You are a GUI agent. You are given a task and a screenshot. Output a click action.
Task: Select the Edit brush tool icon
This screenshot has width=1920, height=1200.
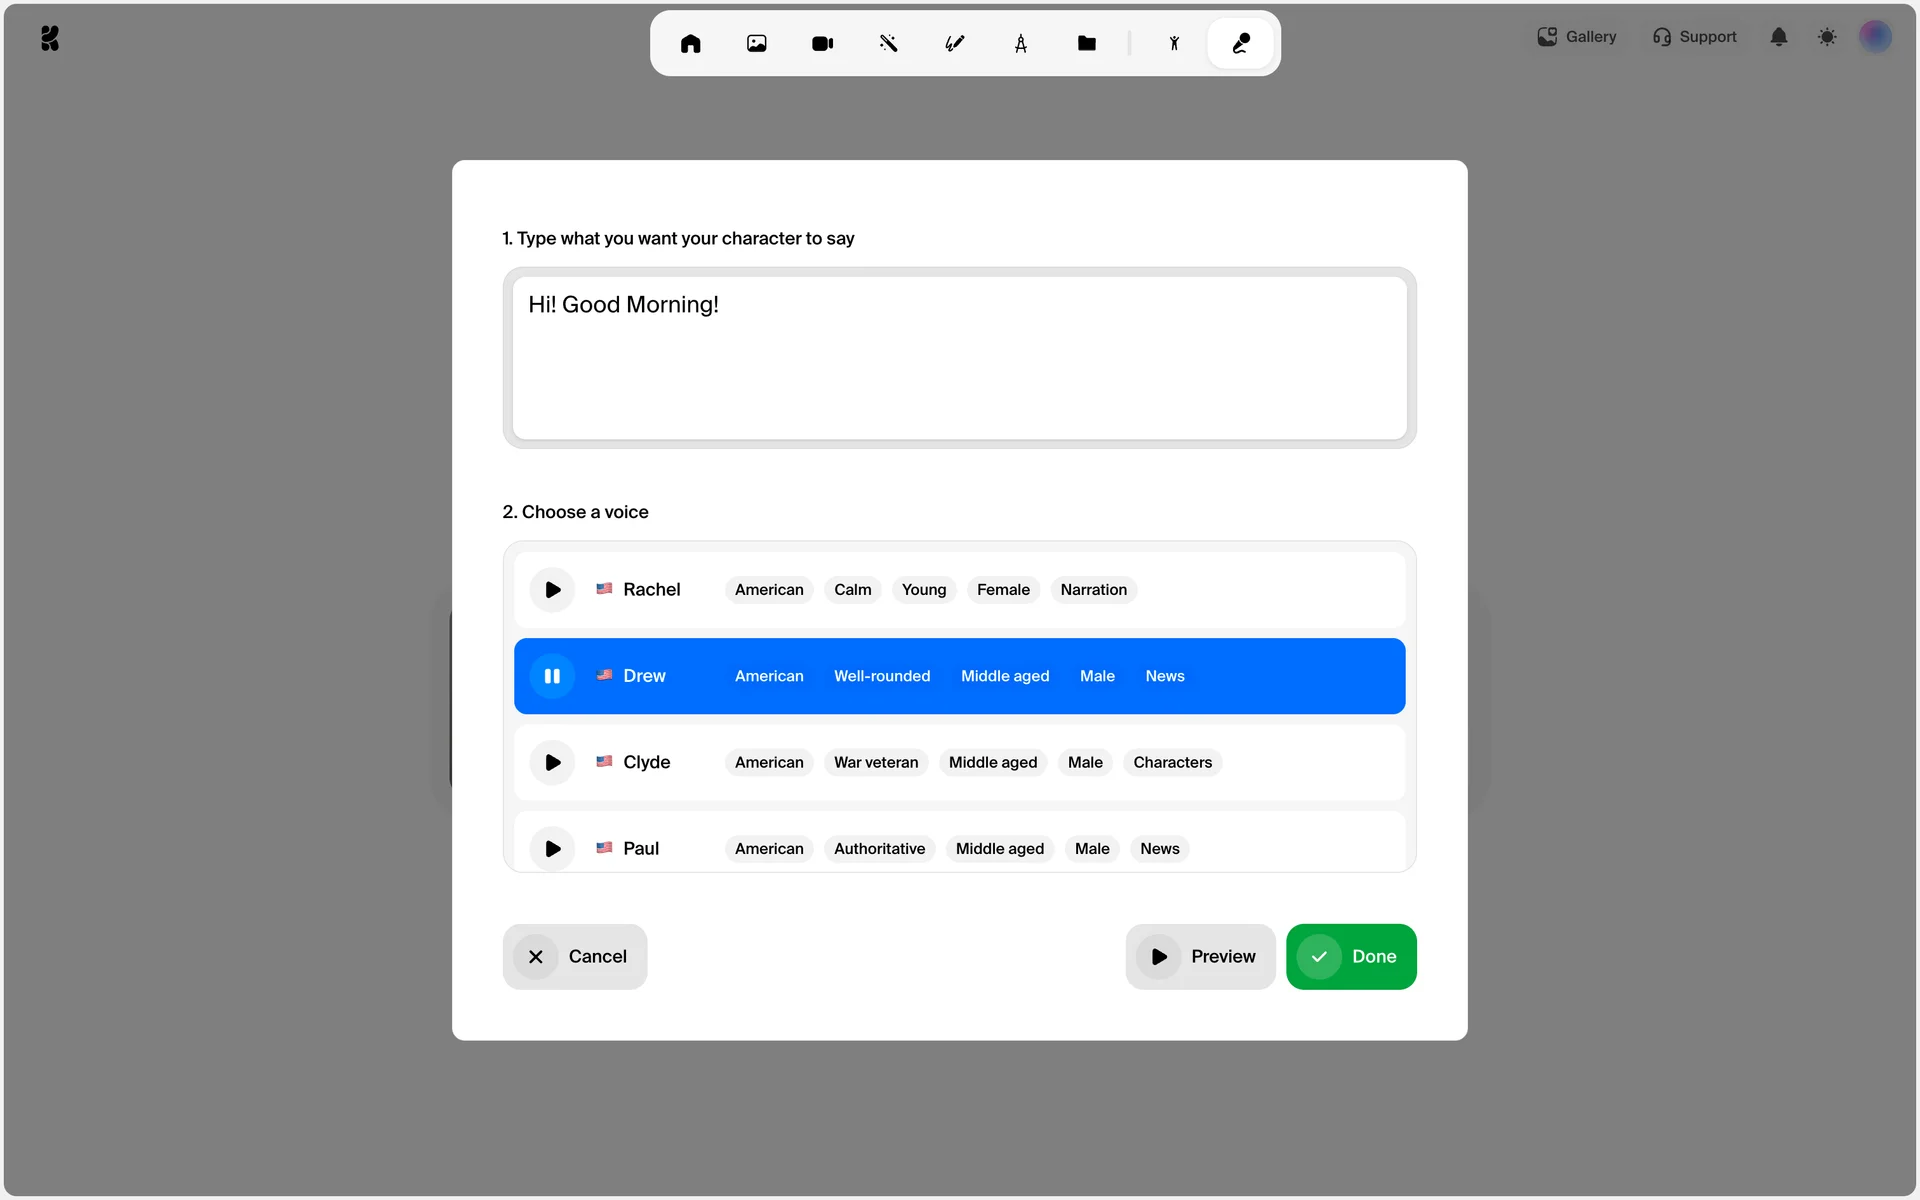tap(954, 43)
